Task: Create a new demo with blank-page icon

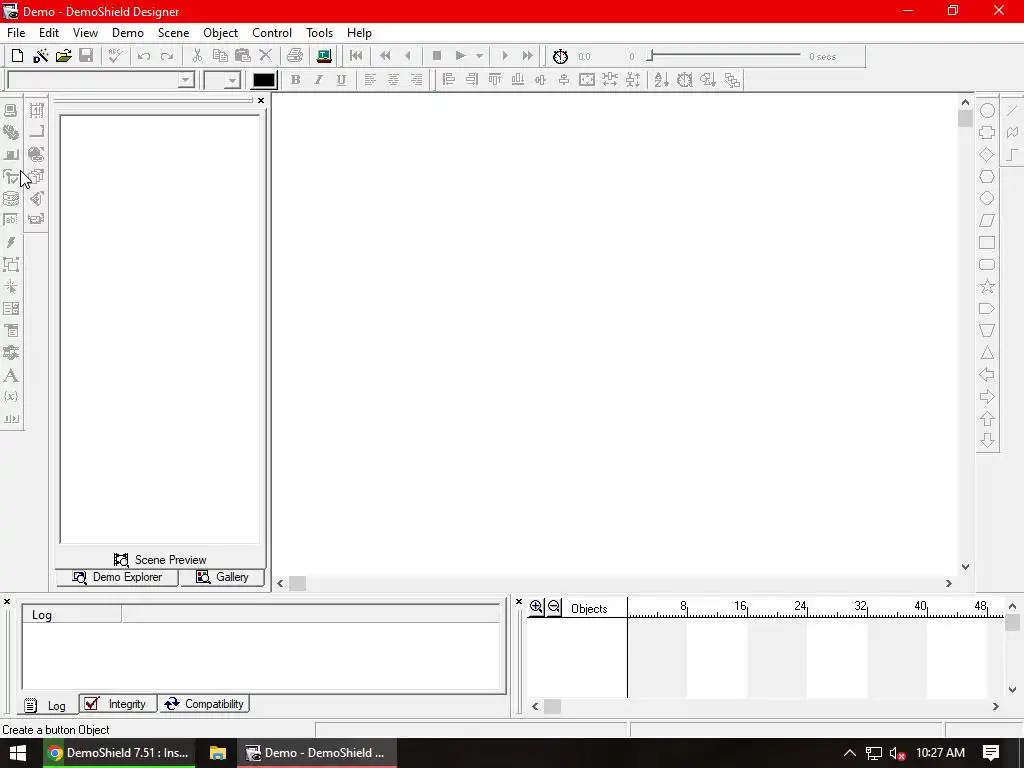Action: click(18, 56)
